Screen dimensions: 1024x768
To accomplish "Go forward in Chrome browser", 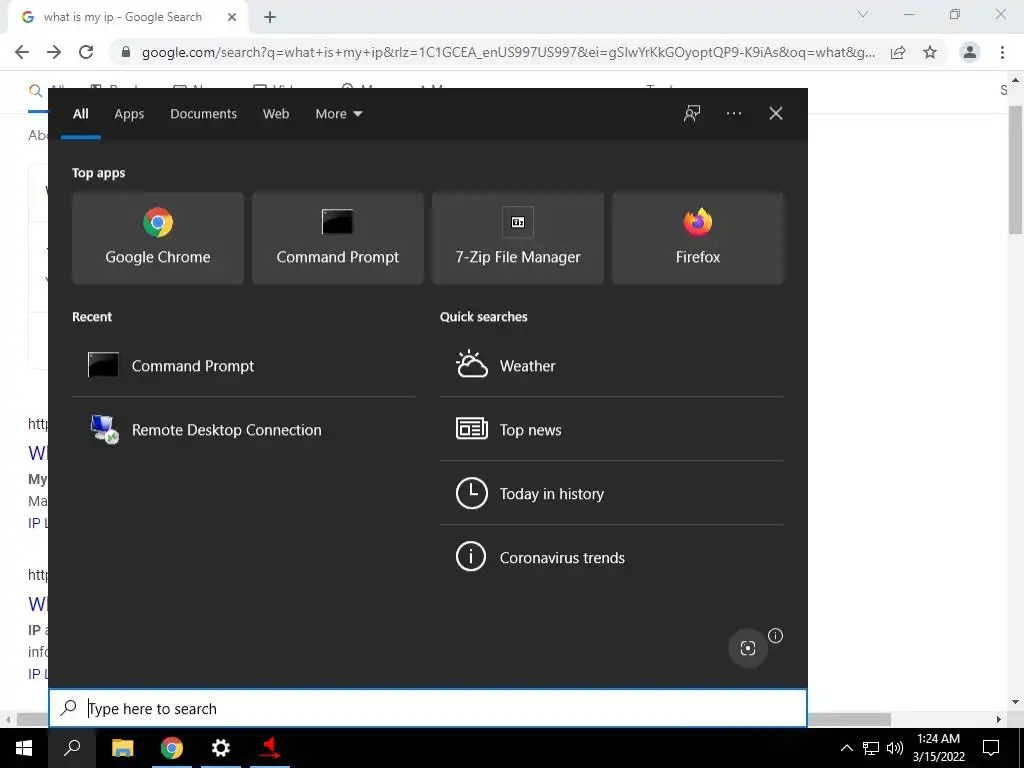I will (x=54, y=52).
